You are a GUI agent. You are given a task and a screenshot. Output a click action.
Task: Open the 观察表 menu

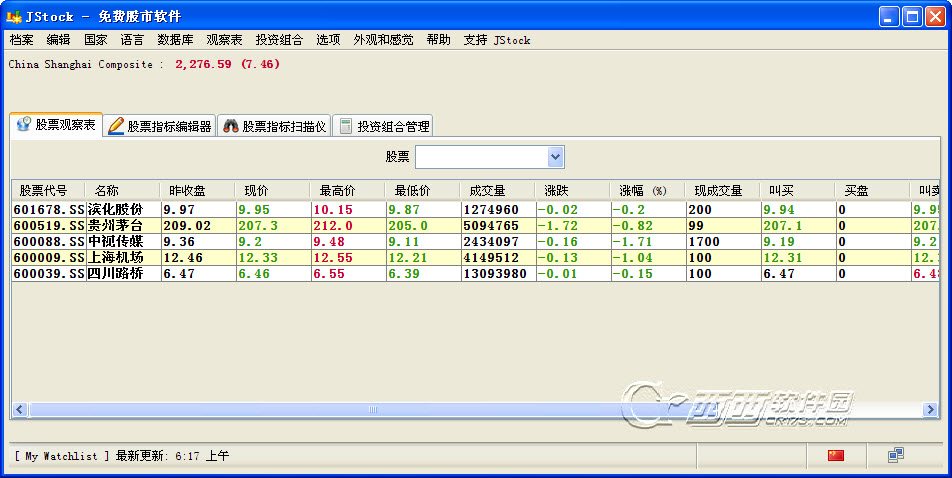click(x=224, y=40)
